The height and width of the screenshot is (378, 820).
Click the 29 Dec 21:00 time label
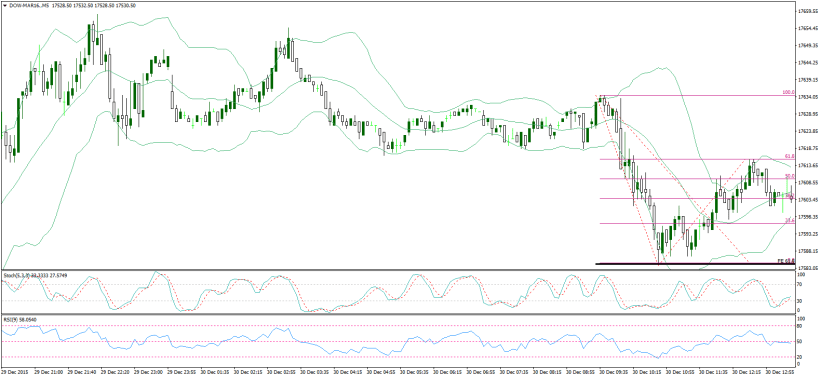(49, 373)
